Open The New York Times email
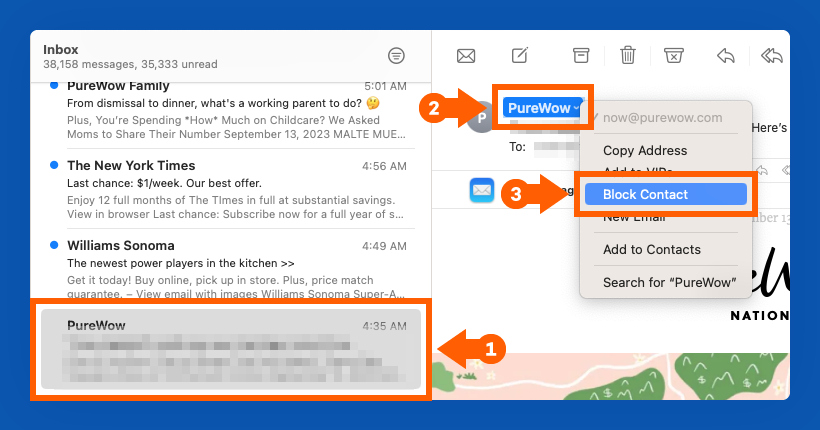The image size is (820, 430). point(231,189)
